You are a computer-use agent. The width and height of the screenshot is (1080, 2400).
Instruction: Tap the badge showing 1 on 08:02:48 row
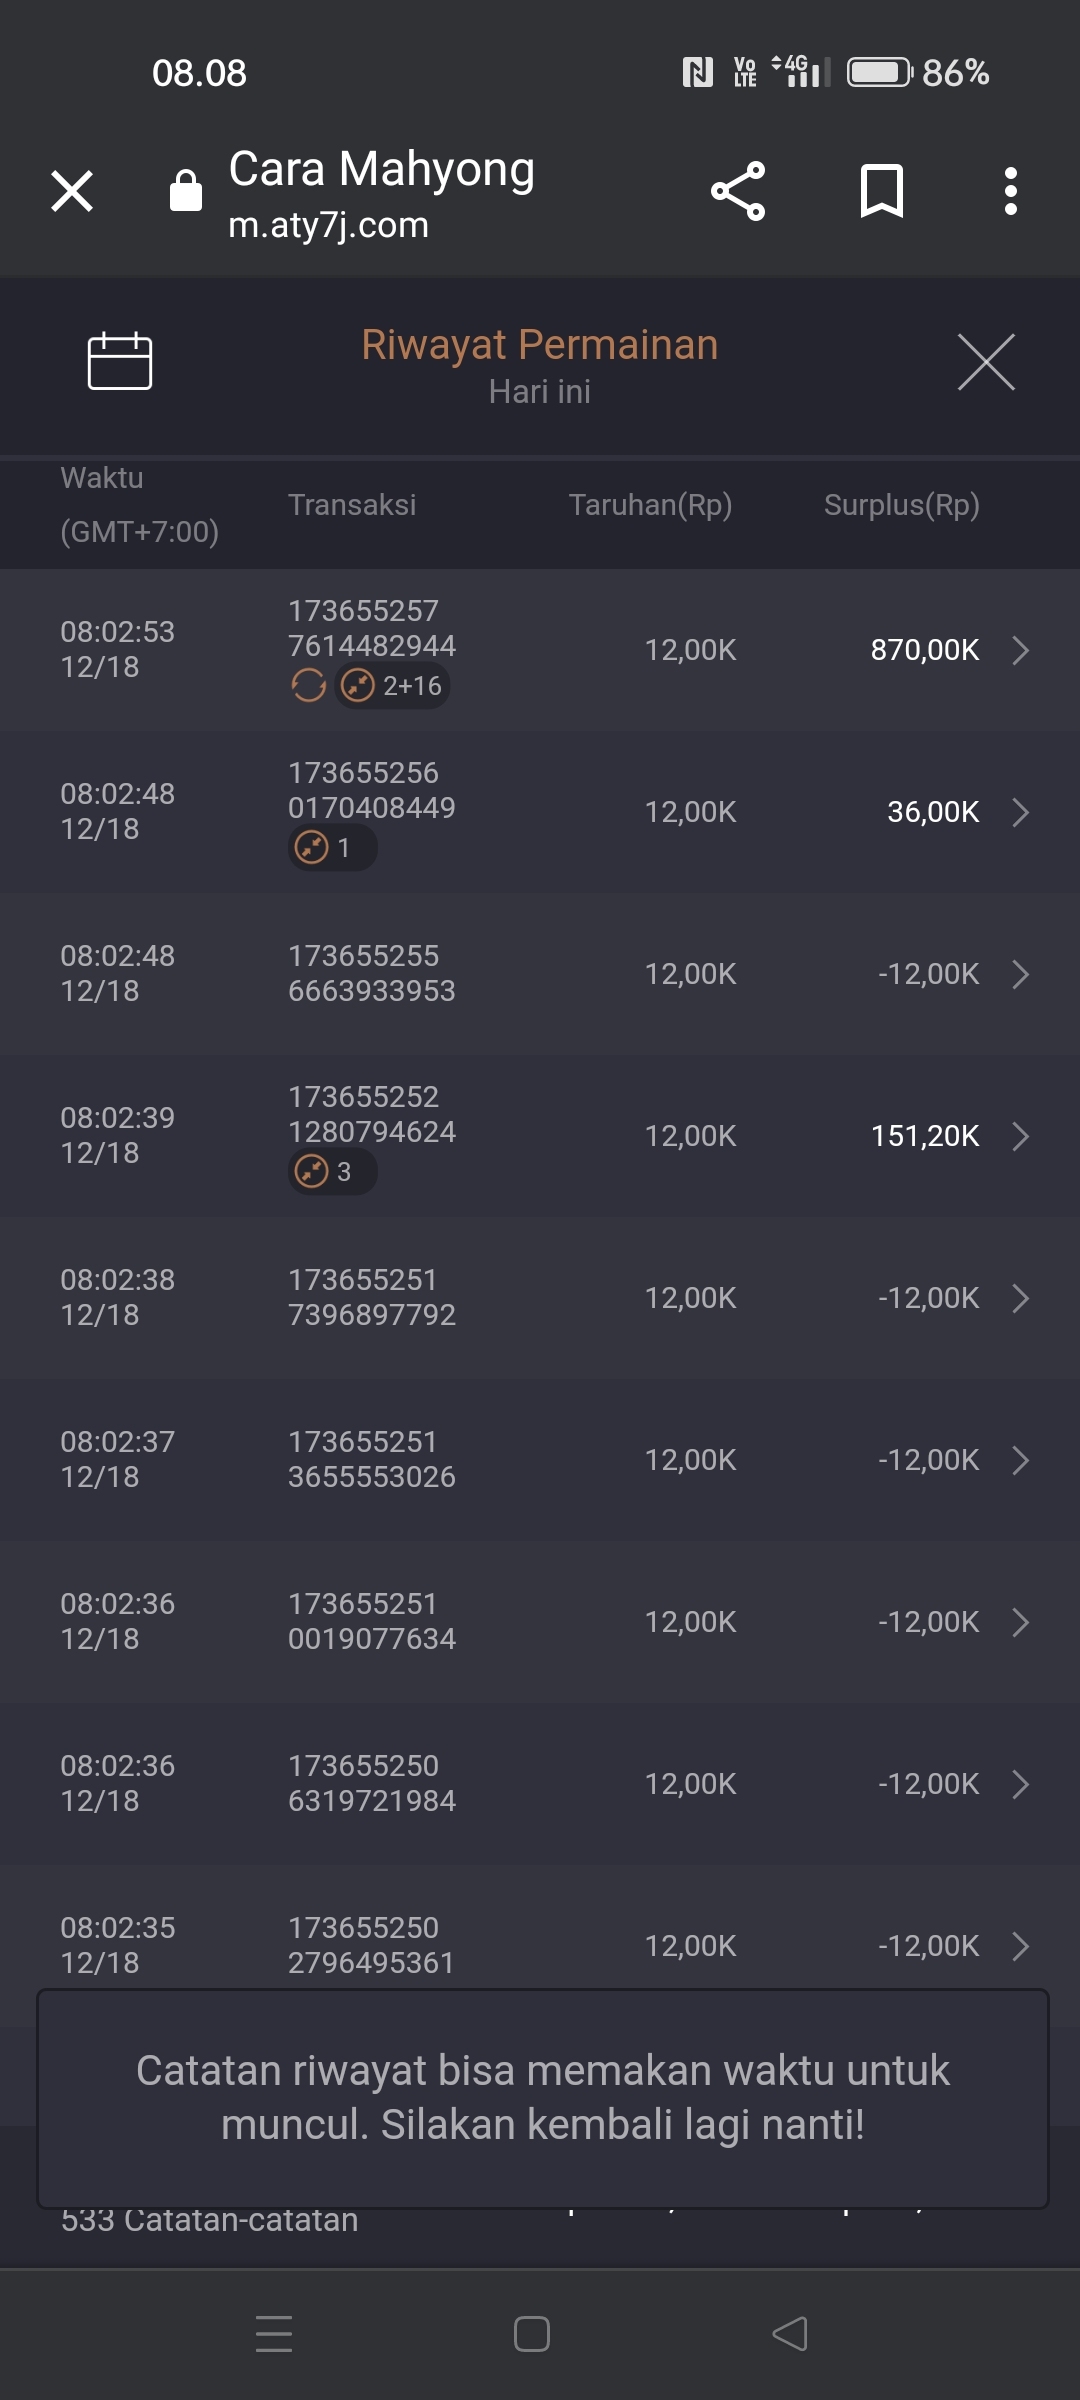click(332, 848)
